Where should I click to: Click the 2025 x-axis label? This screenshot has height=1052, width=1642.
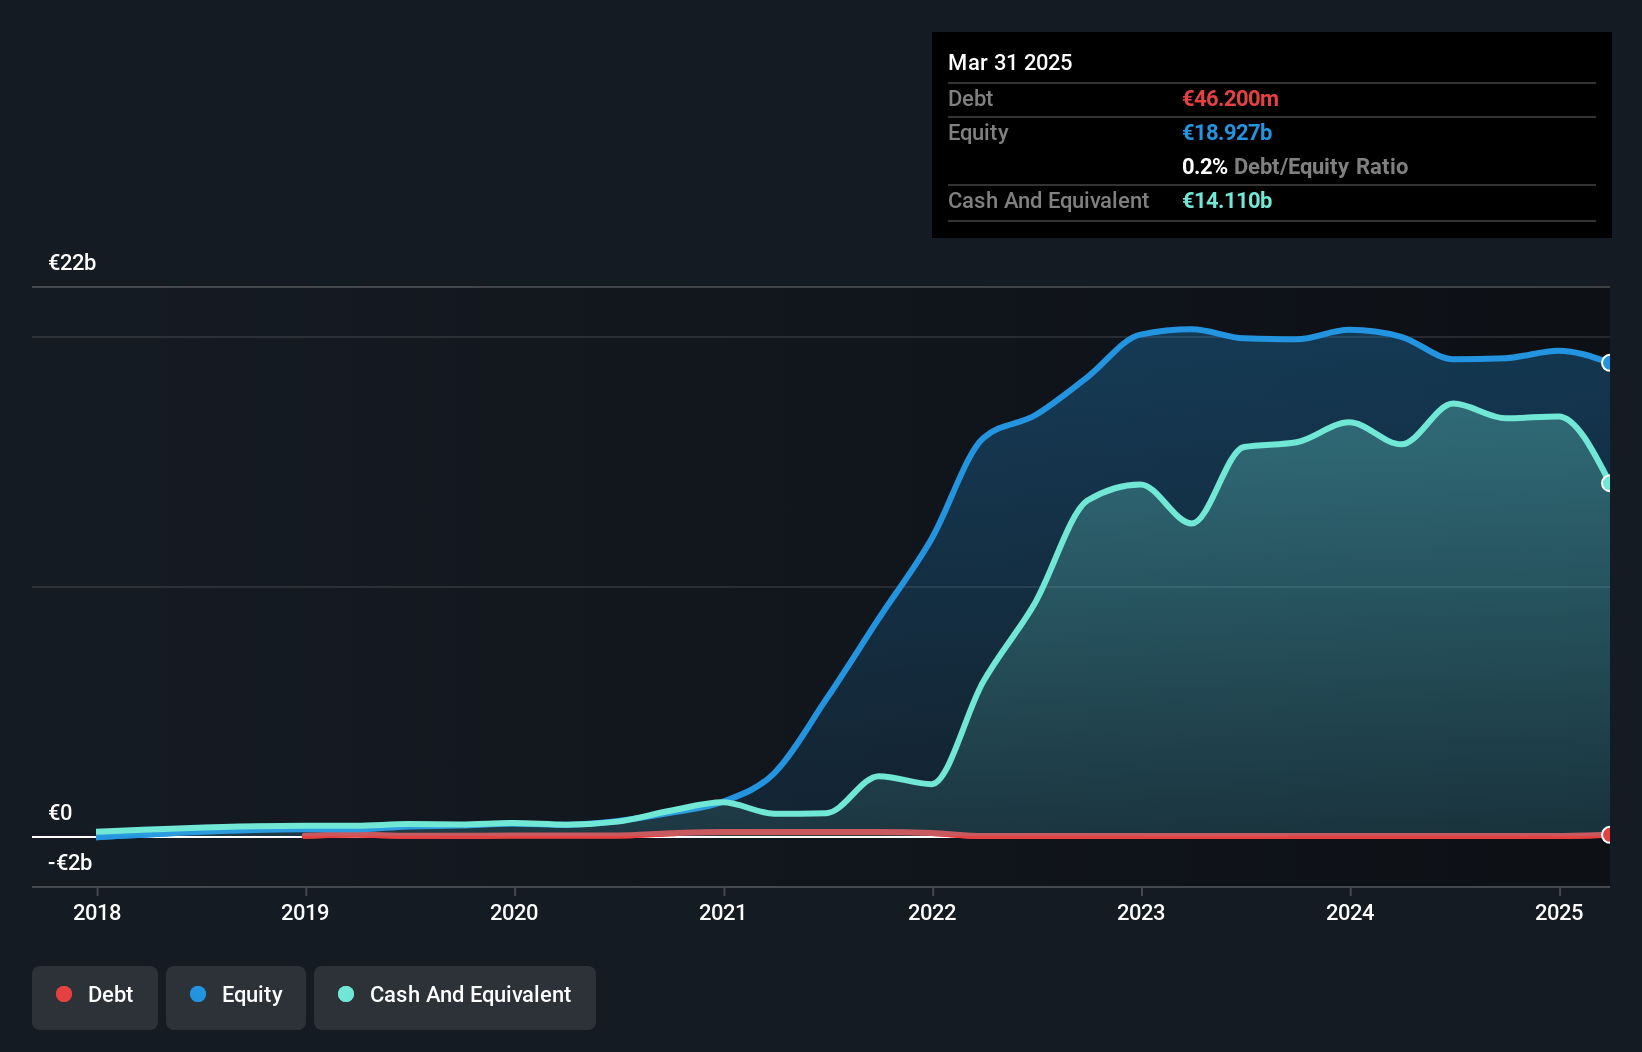coord(1559,912)
